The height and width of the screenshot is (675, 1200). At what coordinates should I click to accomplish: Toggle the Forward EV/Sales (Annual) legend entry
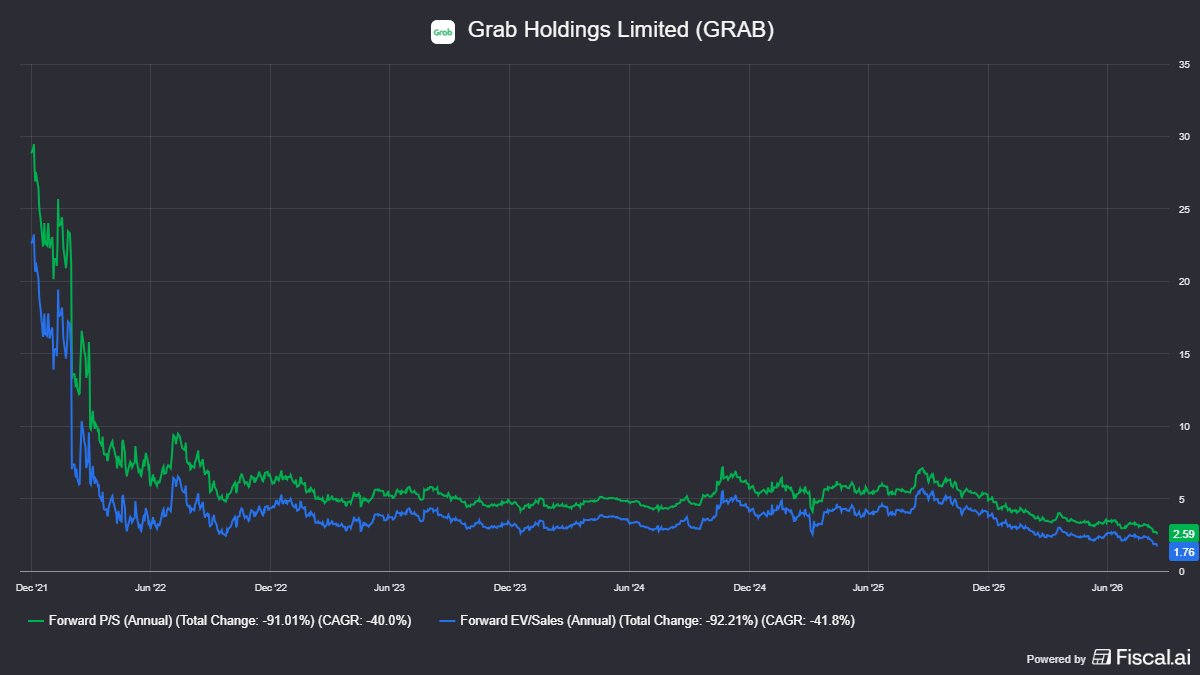tap(647, 621)
